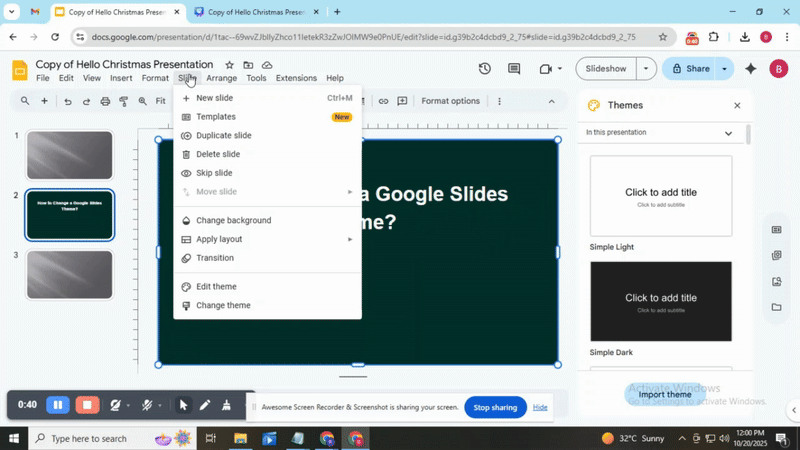
Task: Click the Stop sharing button
Action: (495, 408)
